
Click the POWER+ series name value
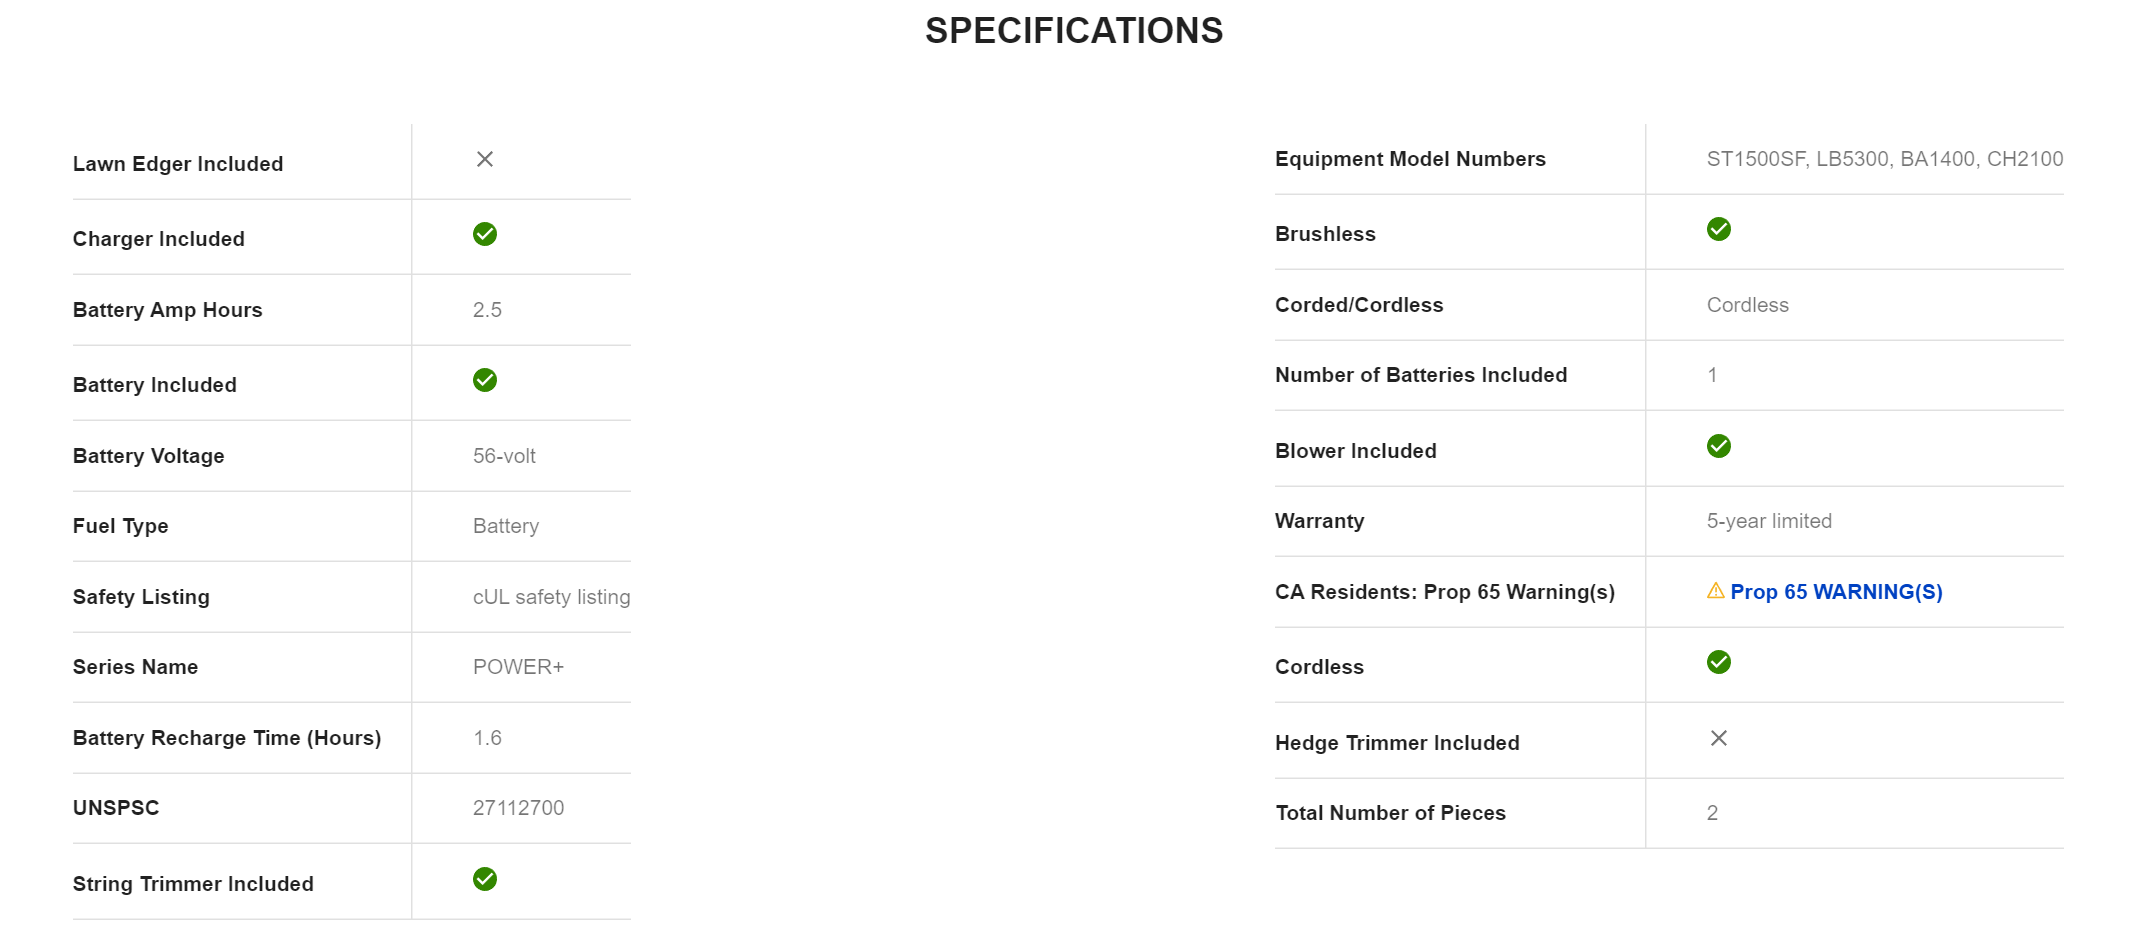[x=518, y=667]
